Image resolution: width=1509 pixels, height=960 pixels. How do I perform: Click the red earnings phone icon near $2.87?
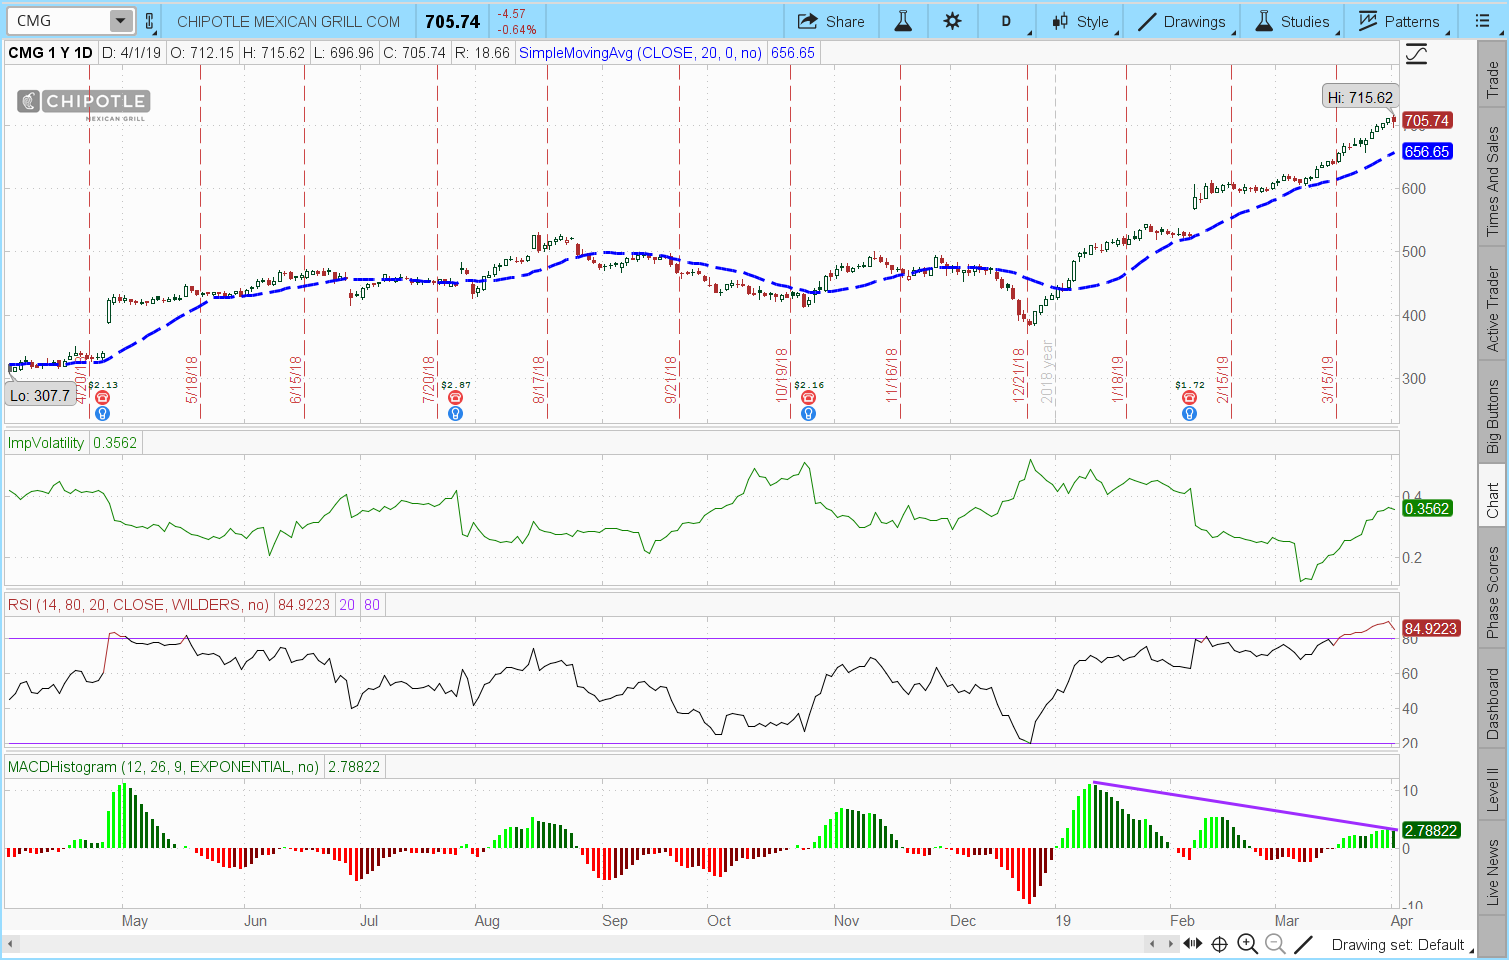pyautogui.click(x=455, y=398)
